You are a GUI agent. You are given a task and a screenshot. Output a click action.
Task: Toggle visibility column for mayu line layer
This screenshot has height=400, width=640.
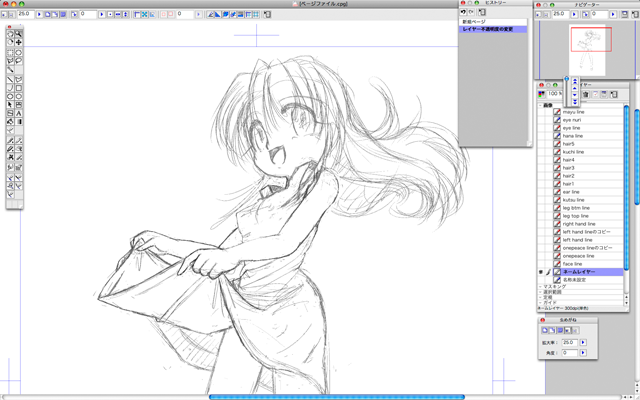point(541,112)
